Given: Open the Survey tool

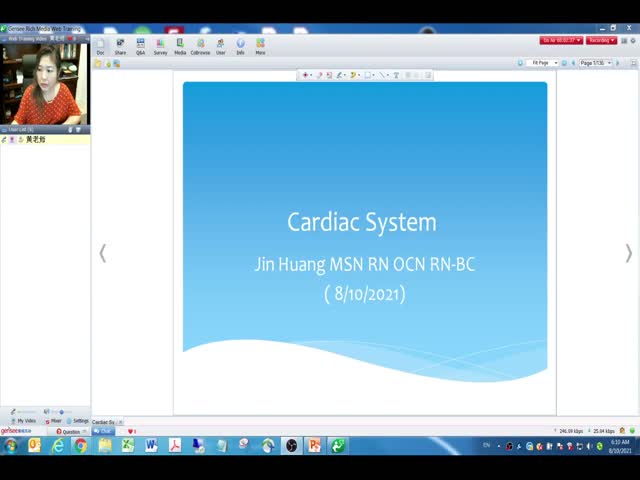Looking at the screenshot, I should tap(160, 46).
